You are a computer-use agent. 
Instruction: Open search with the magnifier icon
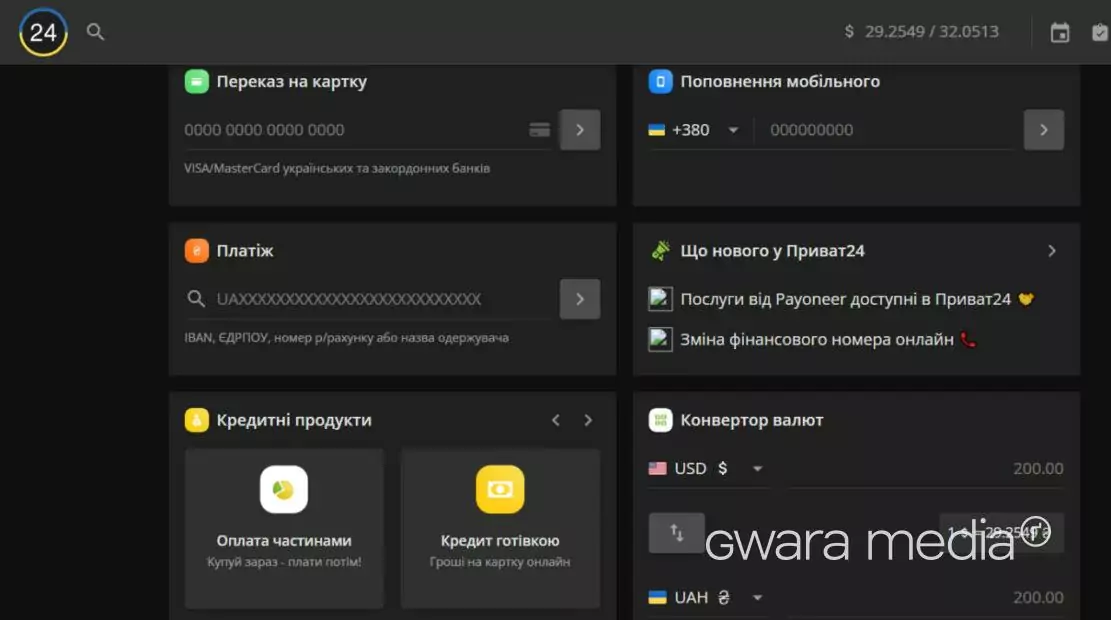[95, 32]
